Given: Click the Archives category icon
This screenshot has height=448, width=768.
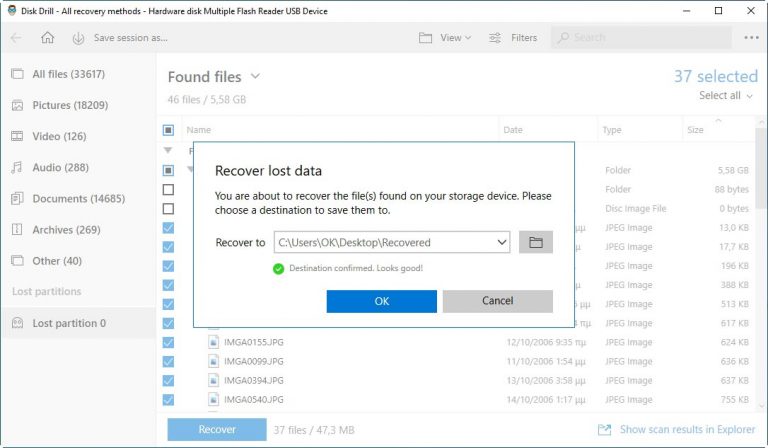Looking at the screenshot, I should tap(17, 230).
